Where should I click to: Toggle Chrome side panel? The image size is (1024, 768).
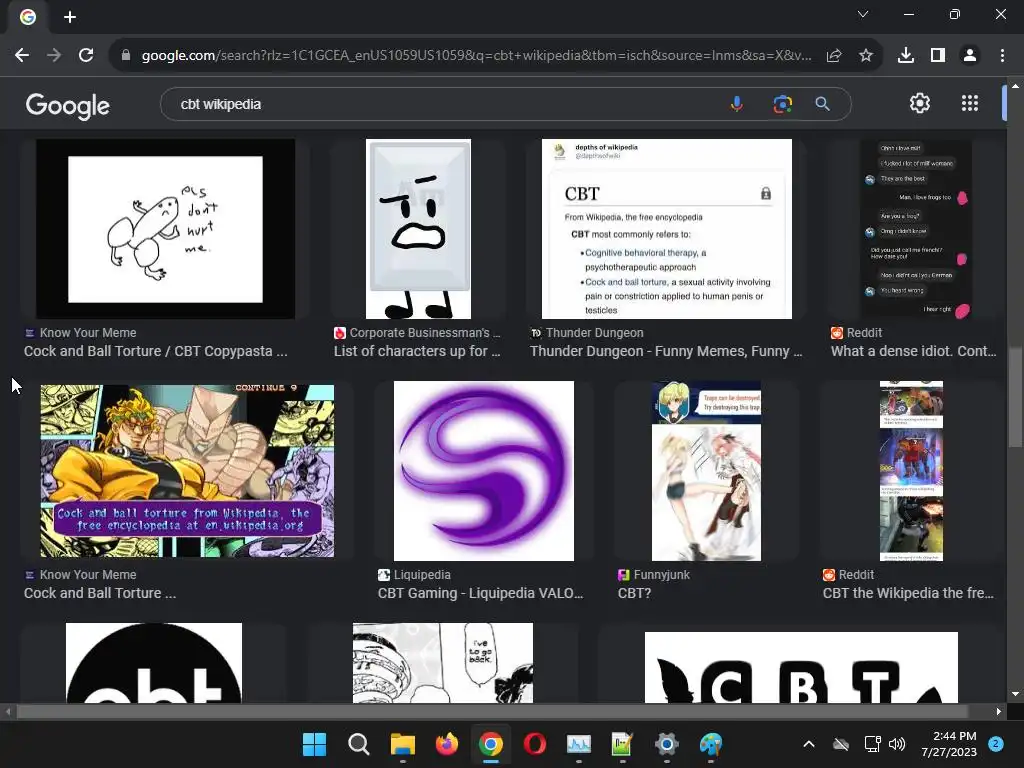point(938,56)
